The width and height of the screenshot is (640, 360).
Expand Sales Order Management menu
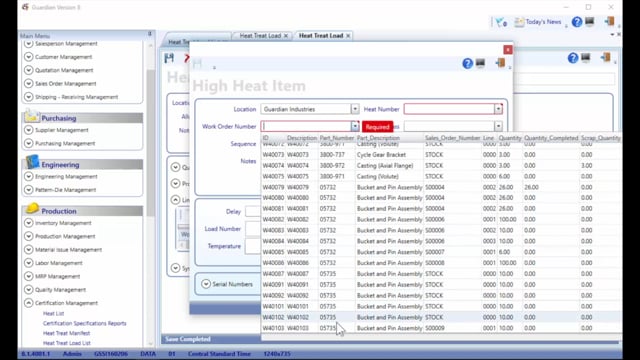pyautogui.click(x=28, y=84)
